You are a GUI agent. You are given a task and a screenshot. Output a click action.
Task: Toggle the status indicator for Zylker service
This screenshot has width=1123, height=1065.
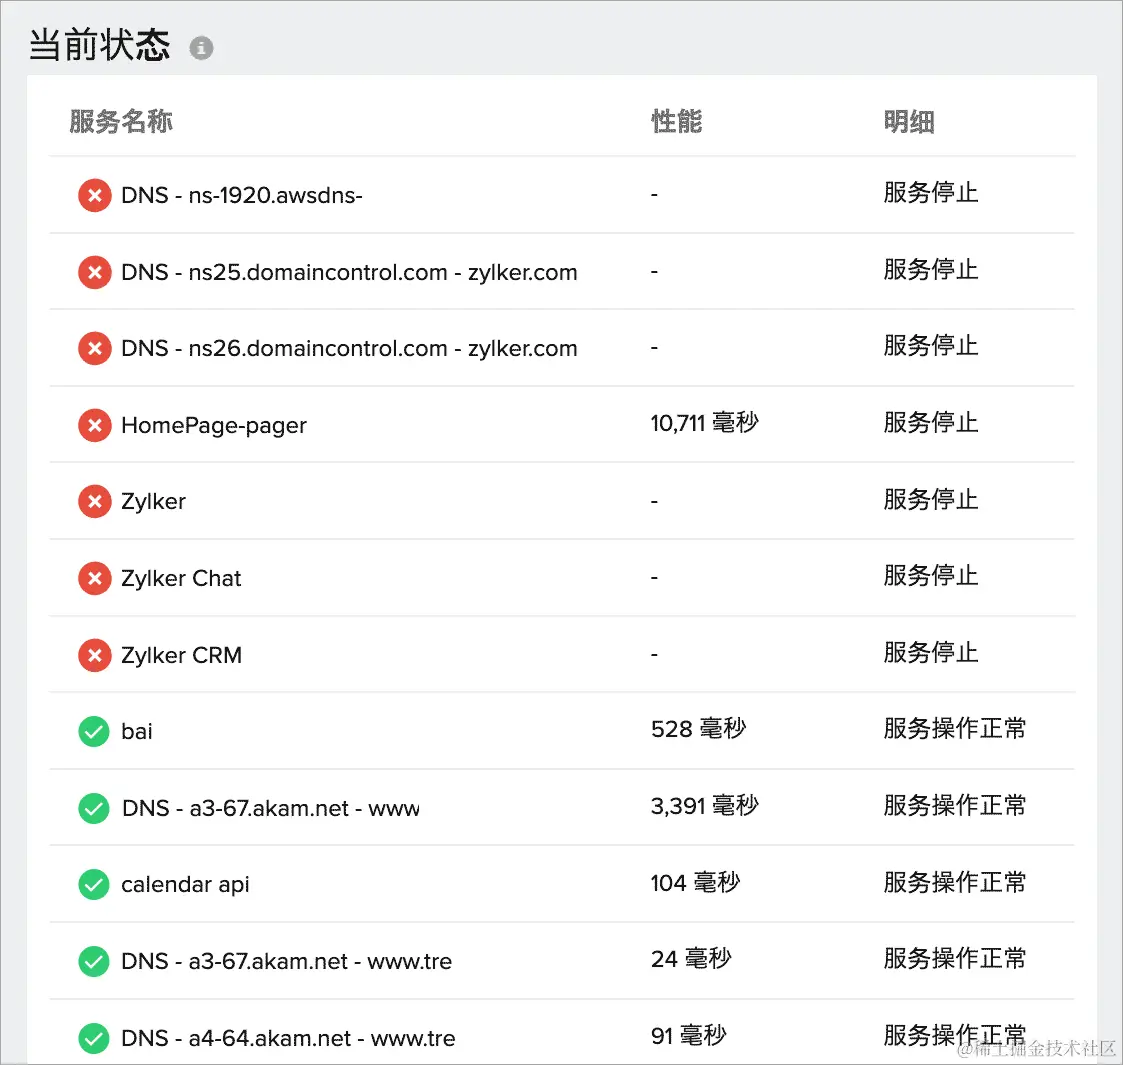click(x=94, y=501)
